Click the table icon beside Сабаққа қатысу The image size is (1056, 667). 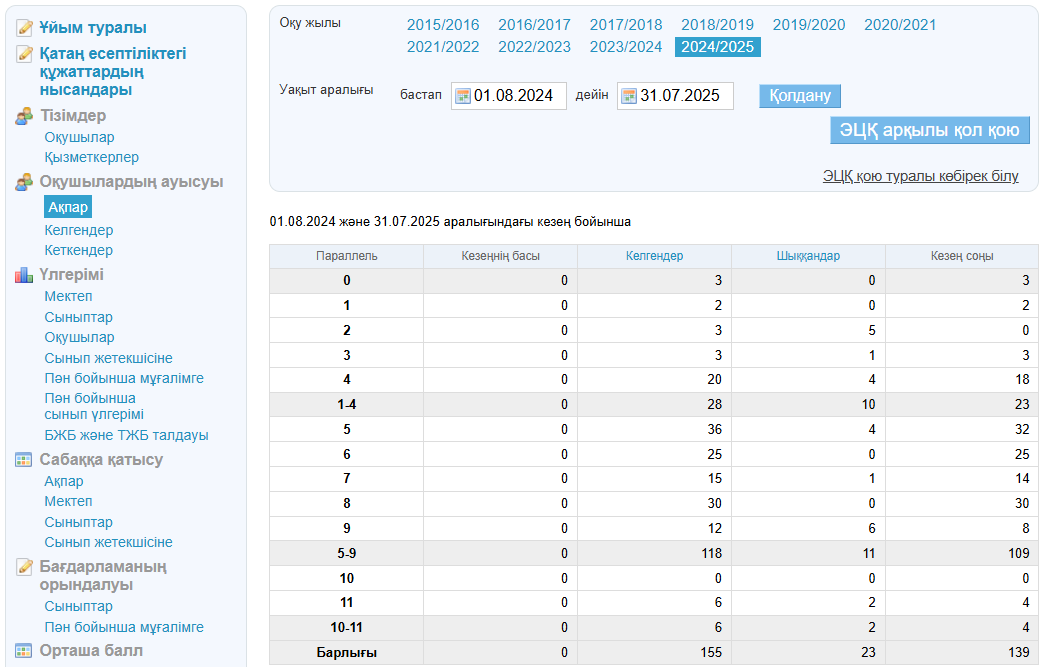[25, 460]
